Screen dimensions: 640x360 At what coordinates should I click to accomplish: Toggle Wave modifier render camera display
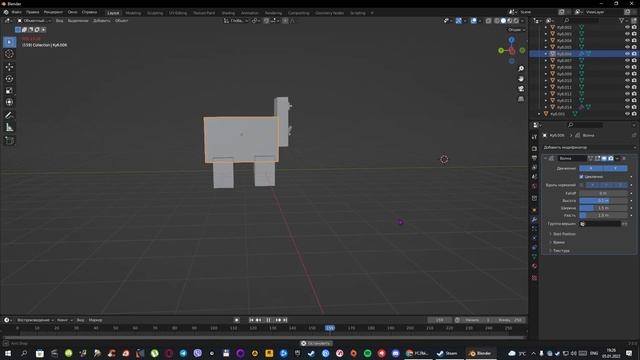[x=611, y=158]
